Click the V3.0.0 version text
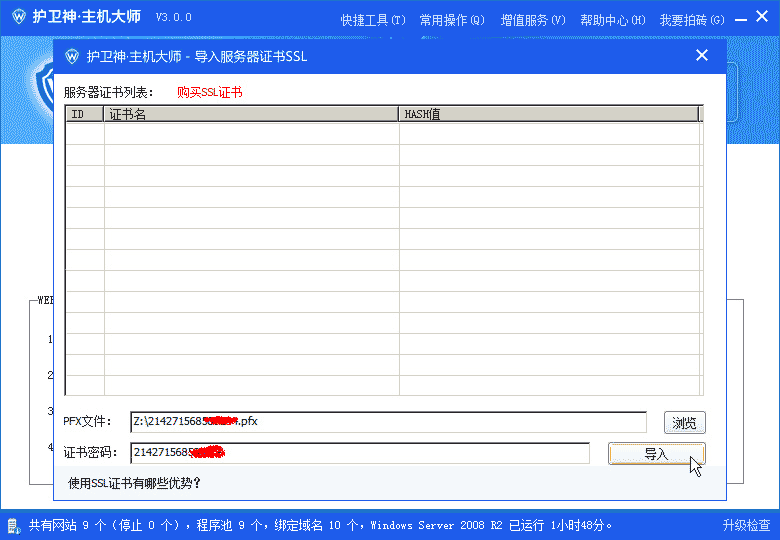Image resolution: width=780 pixels, height=540 pixels. [174, 17]
